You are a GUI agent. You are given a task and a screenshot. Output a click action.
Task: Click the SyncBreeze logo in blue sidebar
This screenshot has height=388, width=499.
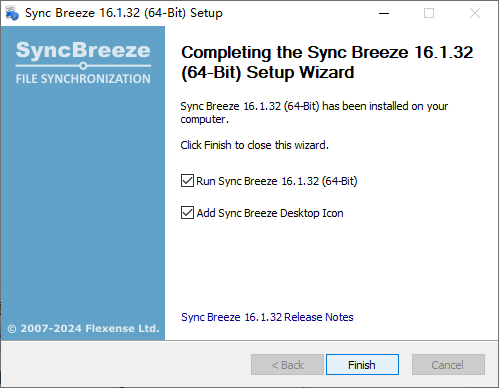point(83,50)
